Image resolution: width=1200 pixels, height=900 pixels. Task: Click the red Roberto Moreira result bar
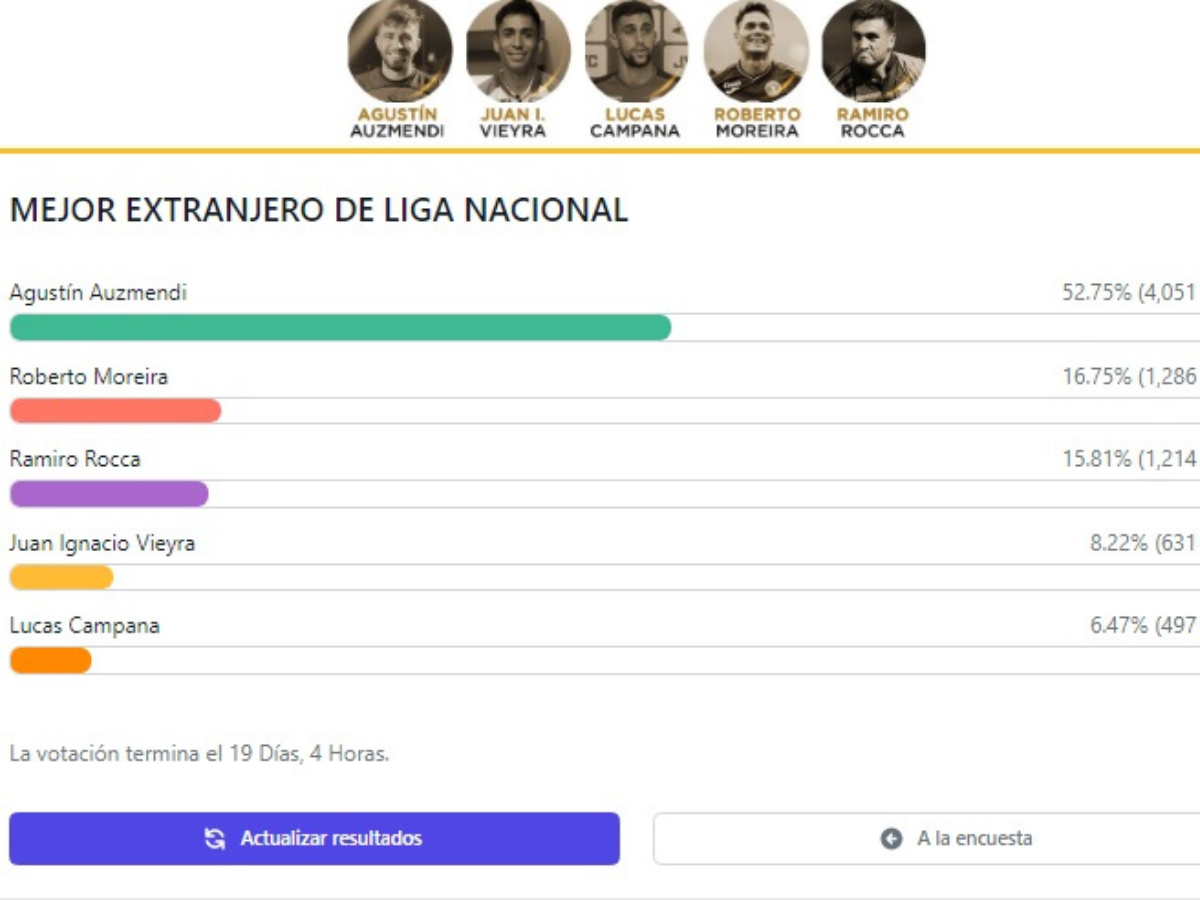click(115, 410)
